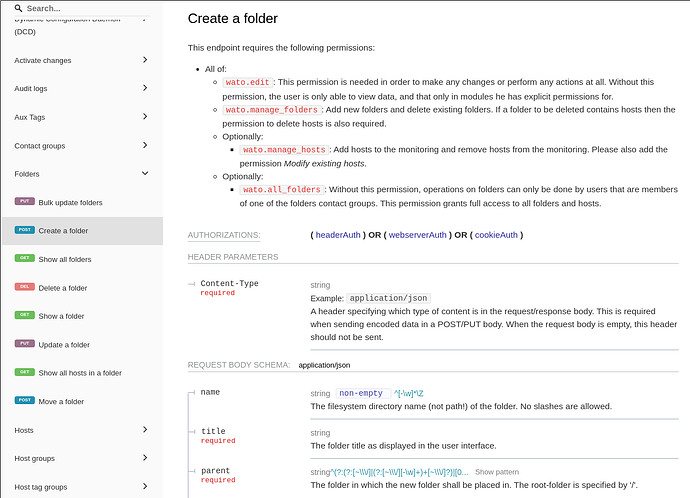Open the headerAuth authorization link
The height and width of the screenshot is (498, 690).
pyautogui.click(x=337, y=235)
